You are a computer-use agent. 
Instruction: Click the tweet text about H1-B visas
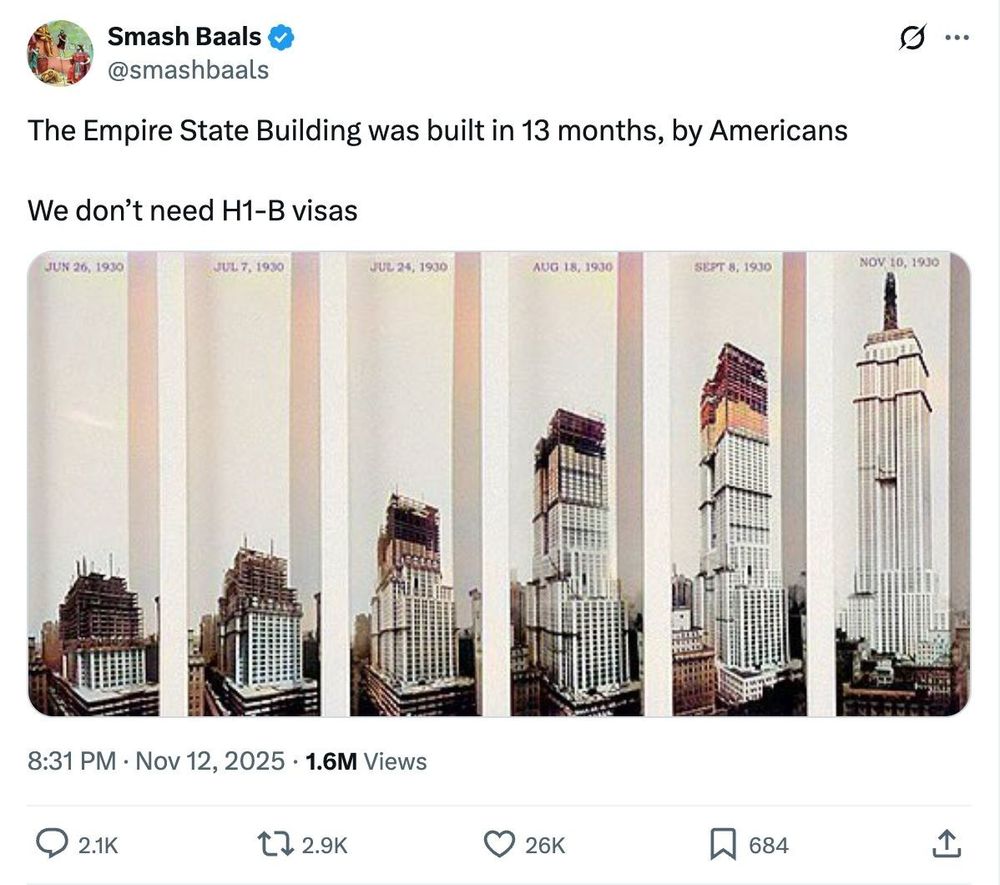tap(194, 210)
